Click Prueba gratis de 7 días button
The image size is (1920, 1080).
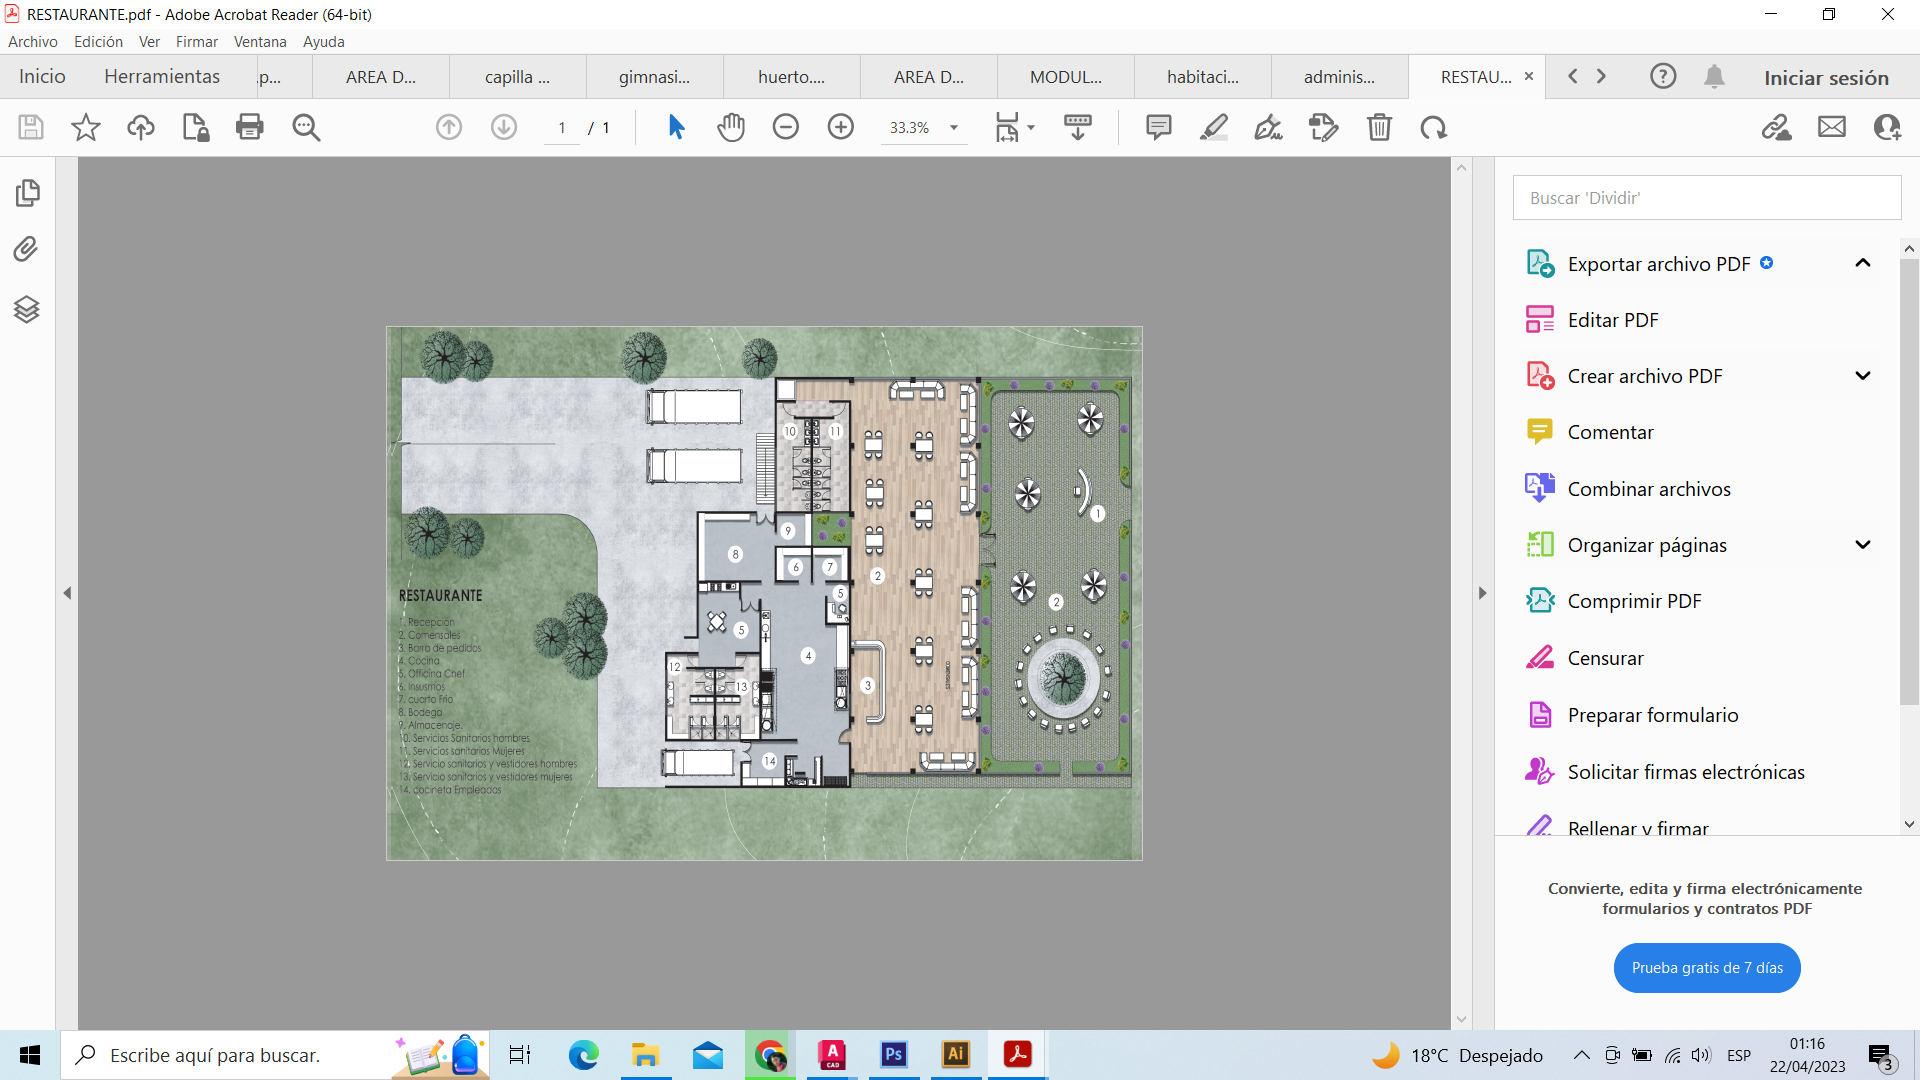tap(1706, 968)
